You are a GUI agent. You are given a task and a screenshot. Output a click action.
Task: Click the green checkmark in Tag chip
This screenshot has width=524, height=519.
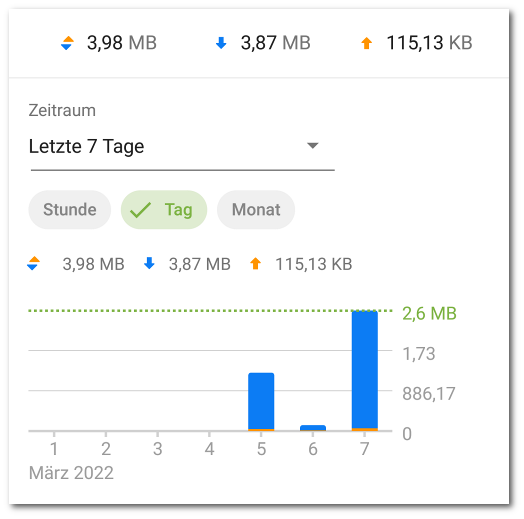click(x=140, y=210)
